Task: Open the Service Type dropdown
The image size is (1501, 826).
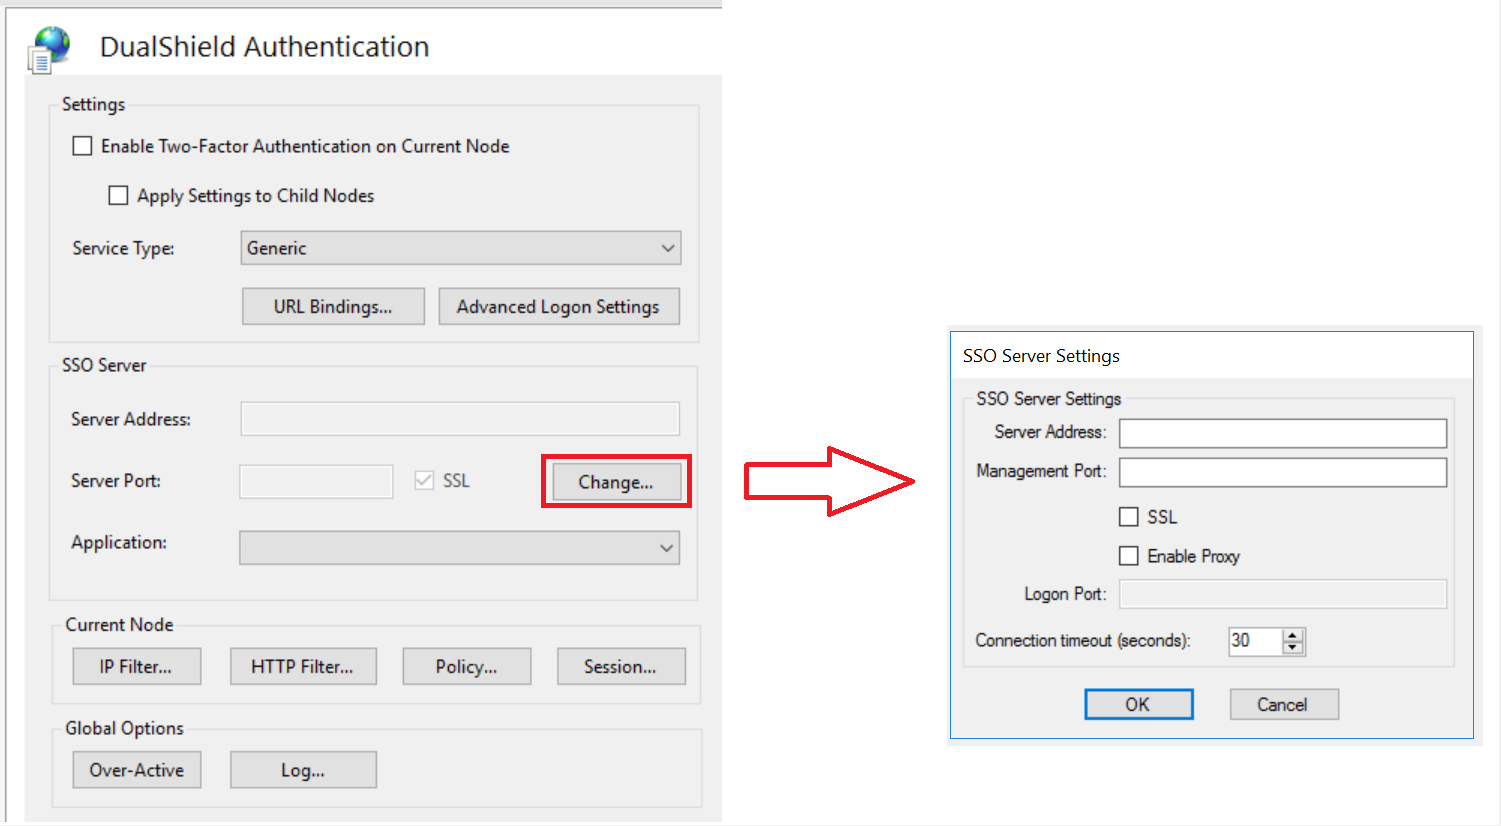Action: point(460,248)
